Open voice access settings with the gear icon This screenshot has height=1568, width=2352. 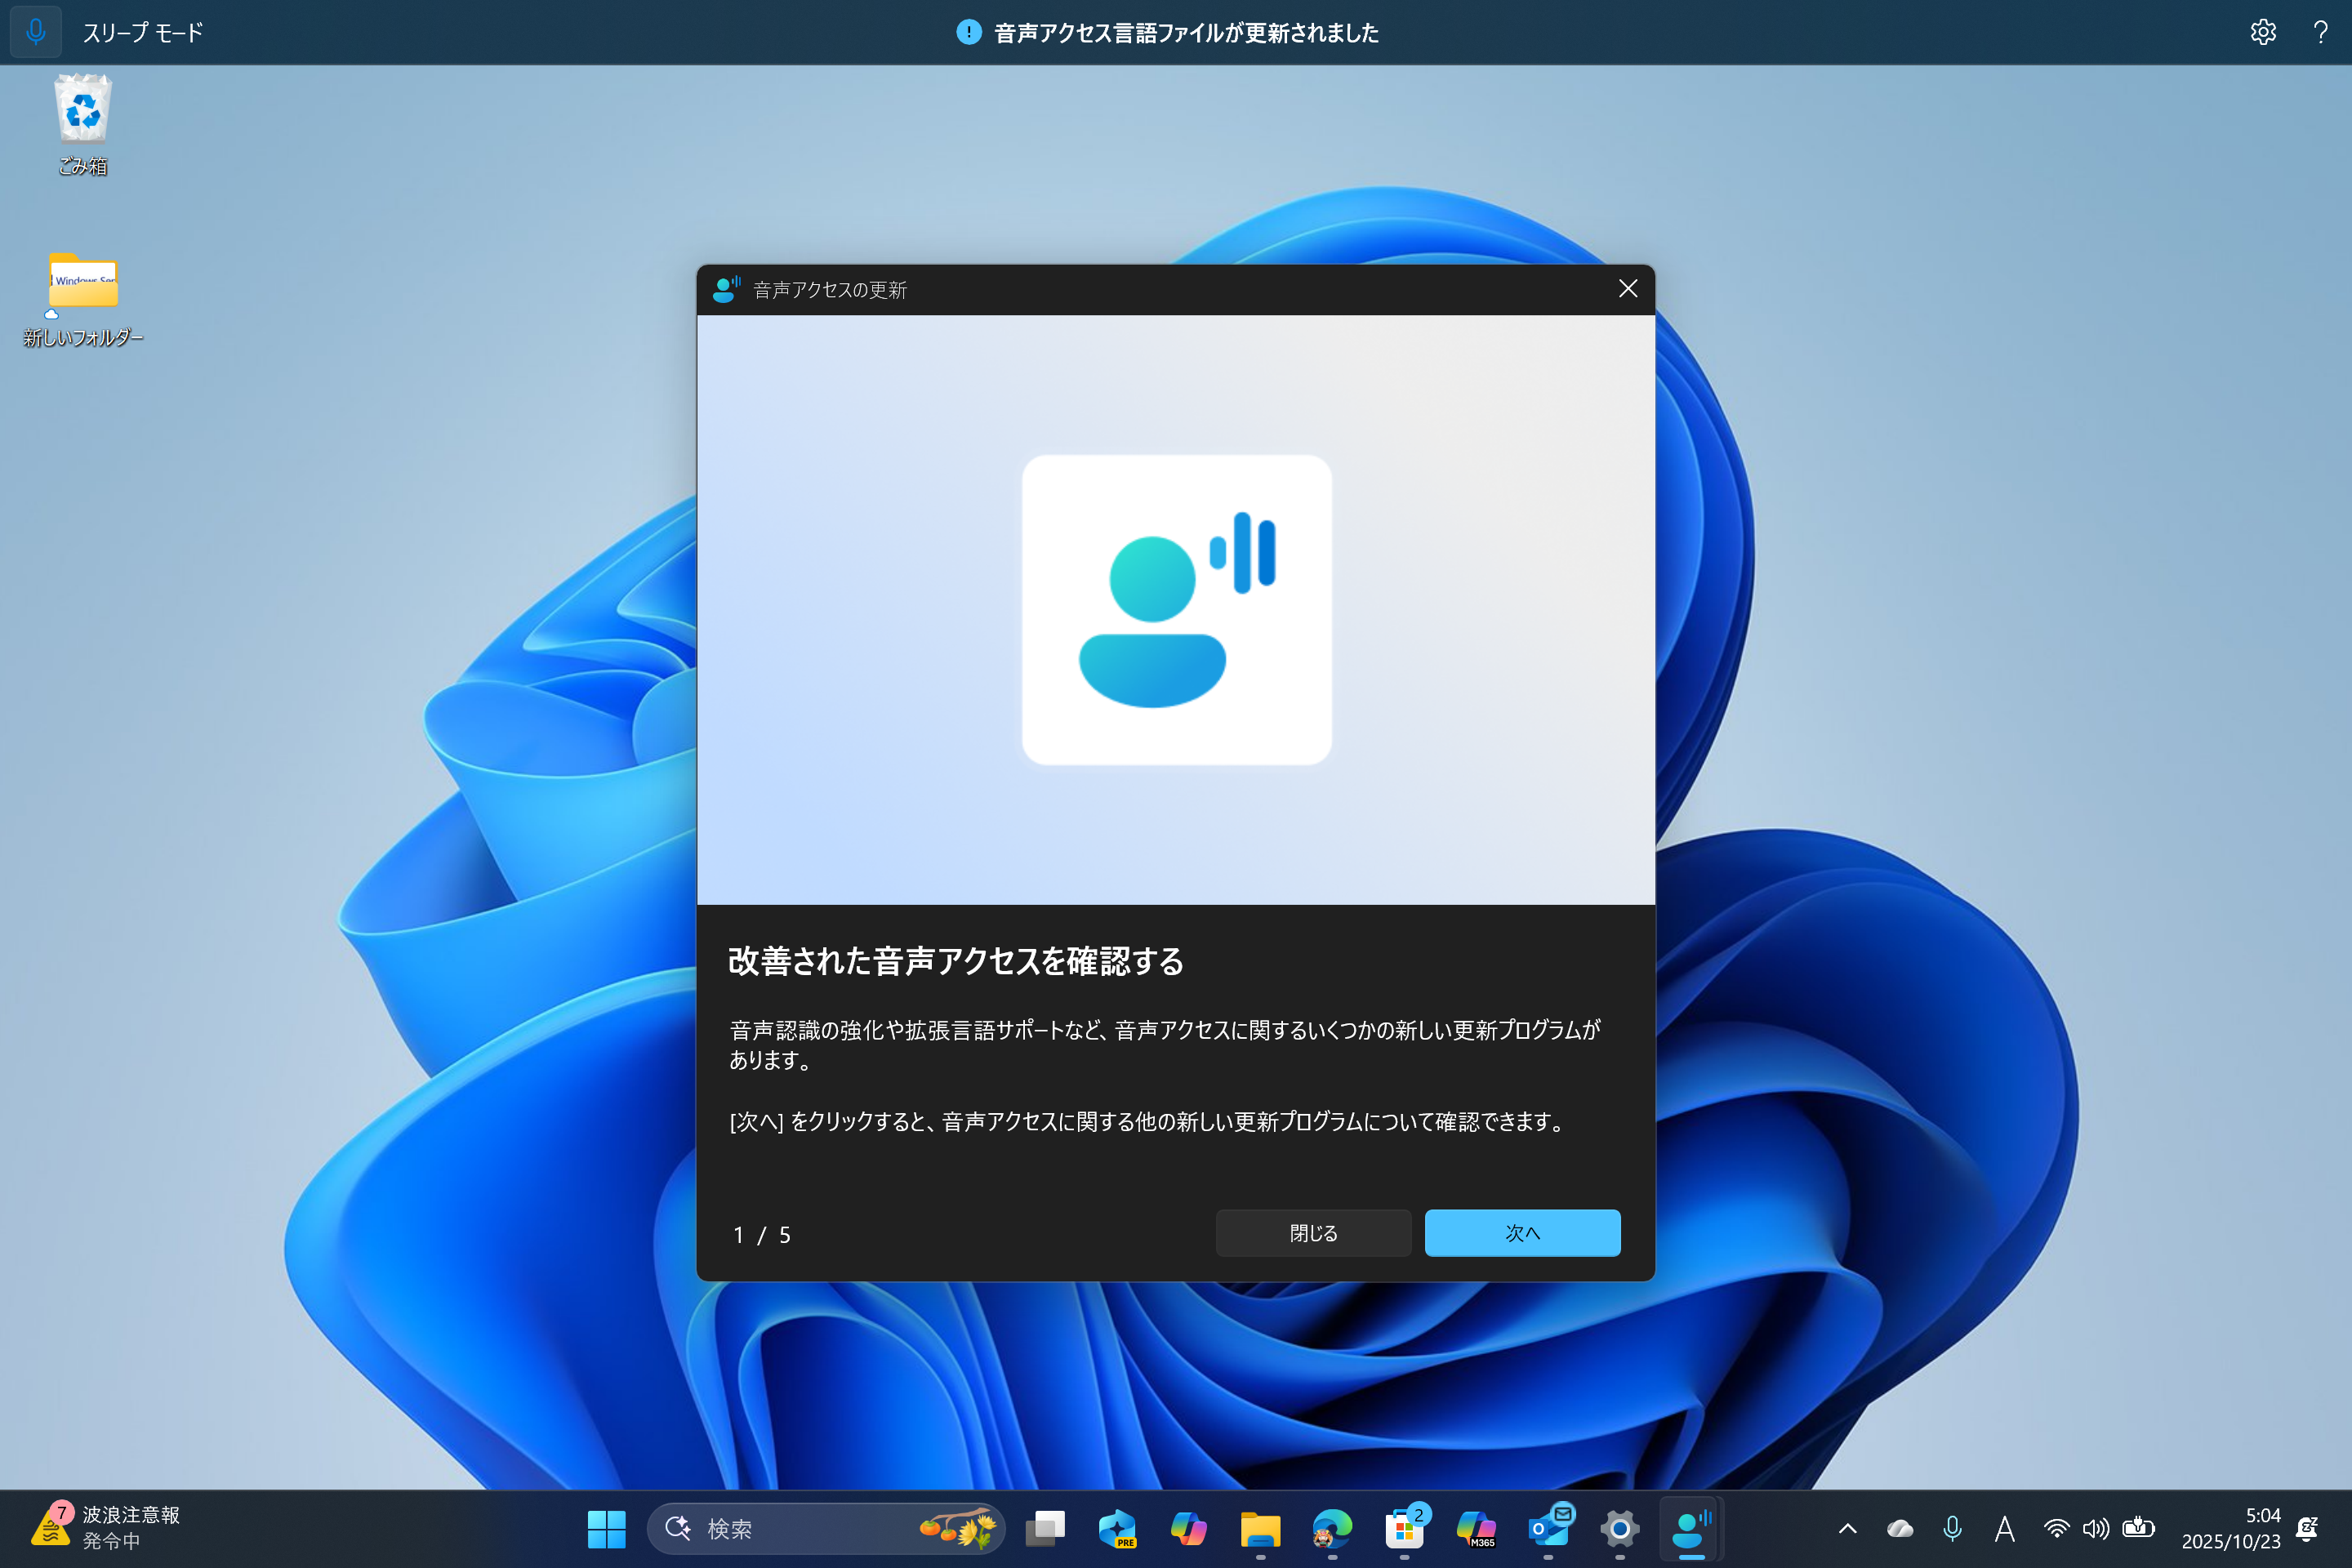[2263, 32]
